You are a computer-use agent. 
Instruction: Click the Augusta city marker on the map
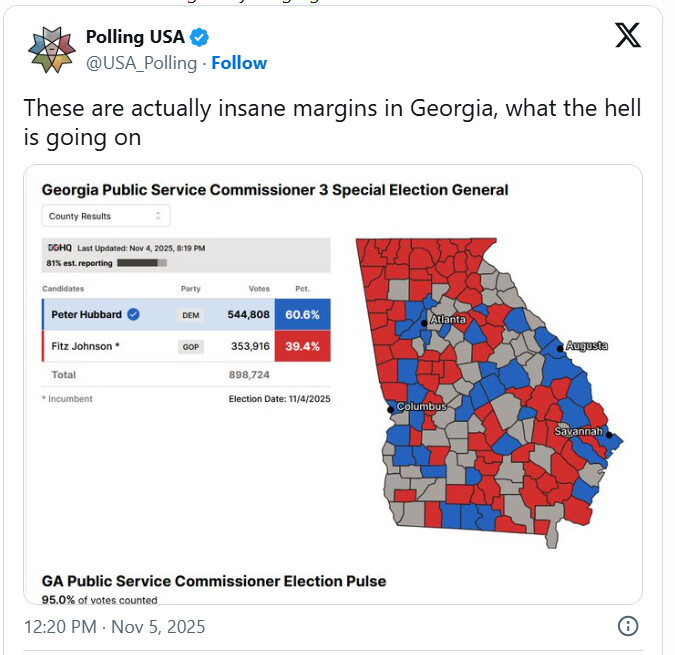560,347
